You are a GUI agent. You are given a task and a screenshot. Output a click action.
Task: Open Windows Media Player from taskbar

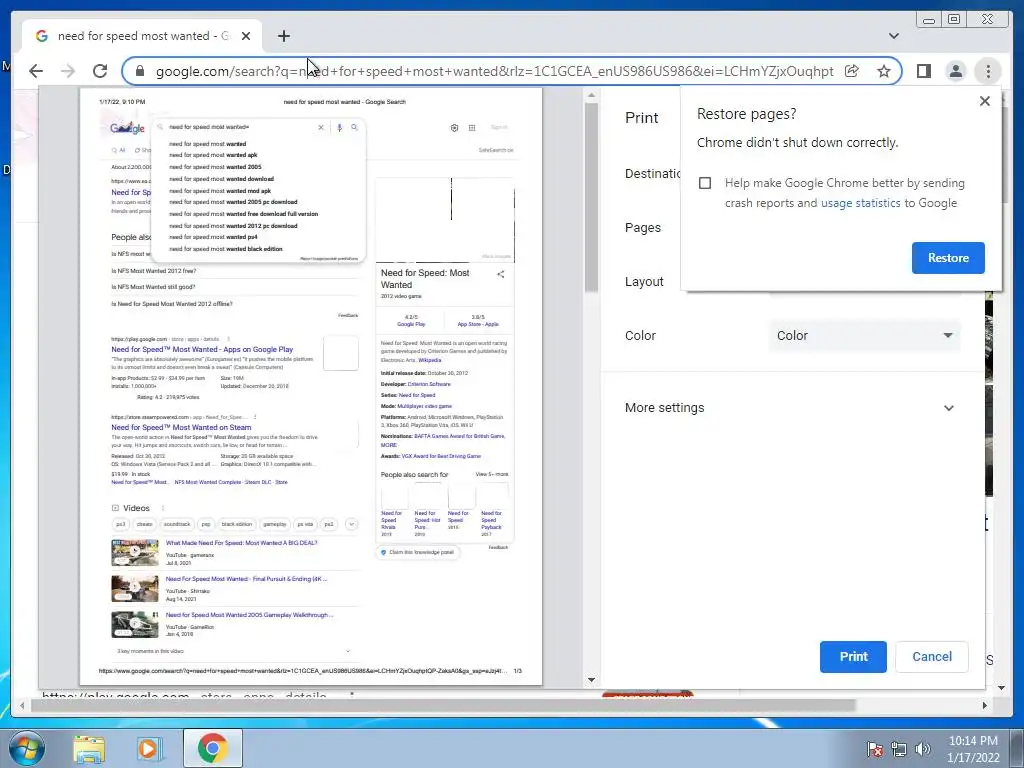(x=148, y=748)
